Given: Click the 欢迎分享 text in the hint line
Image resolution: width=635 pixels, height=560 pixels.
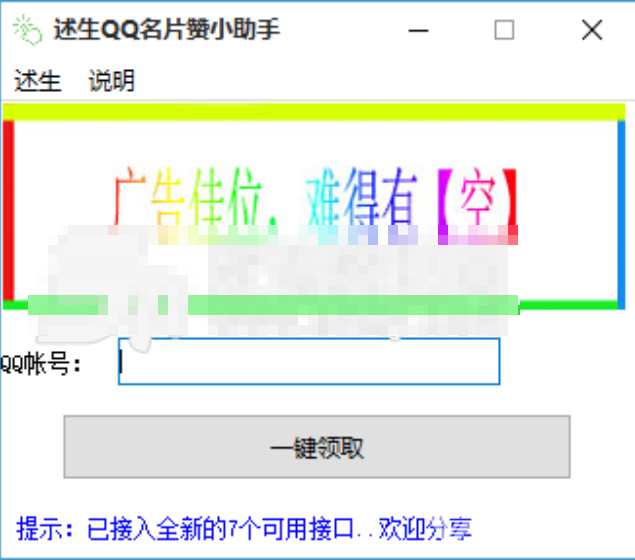Looking at the screenshot, I should (425, 528).
